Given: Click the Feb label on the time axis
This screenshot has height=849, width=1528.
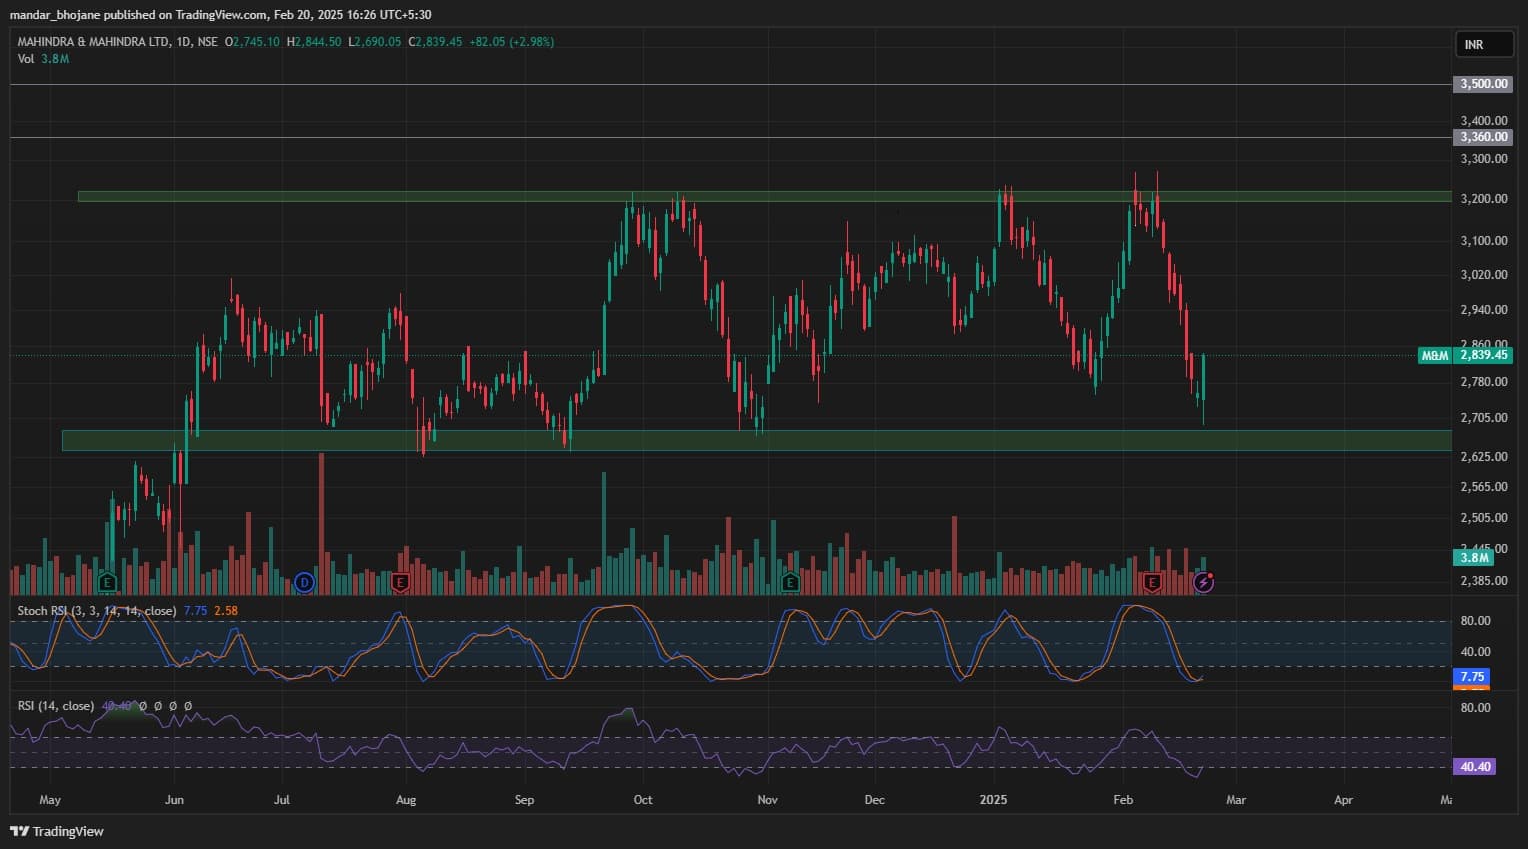Looking at the screenshot, I should [x=1123, y=800].
